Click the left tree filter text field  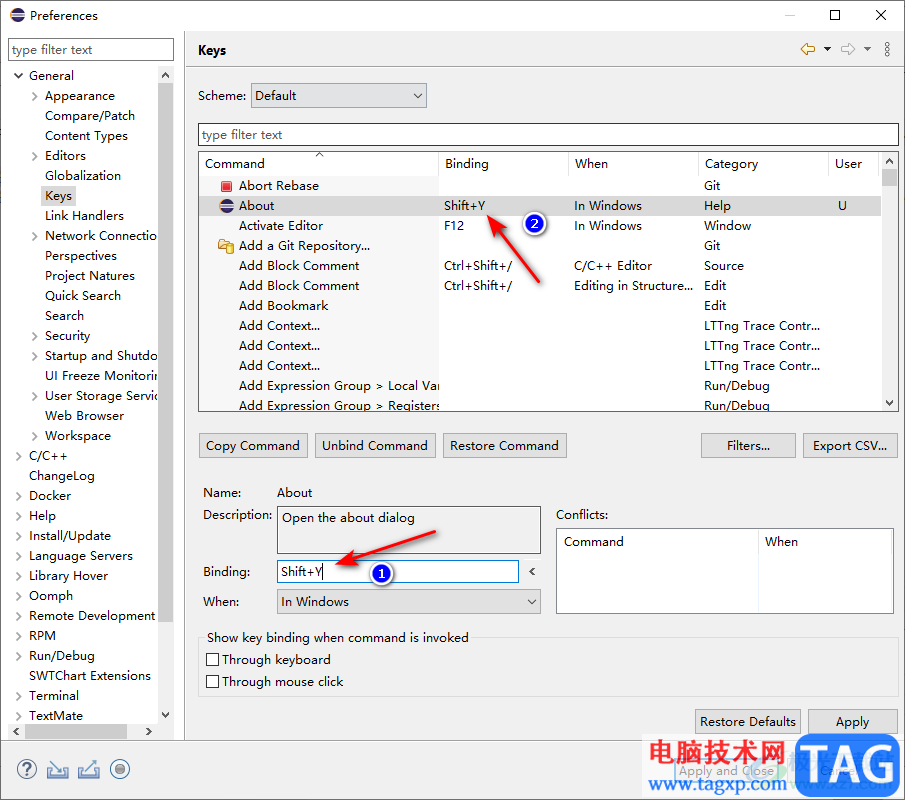pyautogui.click(x=91, y=50)
